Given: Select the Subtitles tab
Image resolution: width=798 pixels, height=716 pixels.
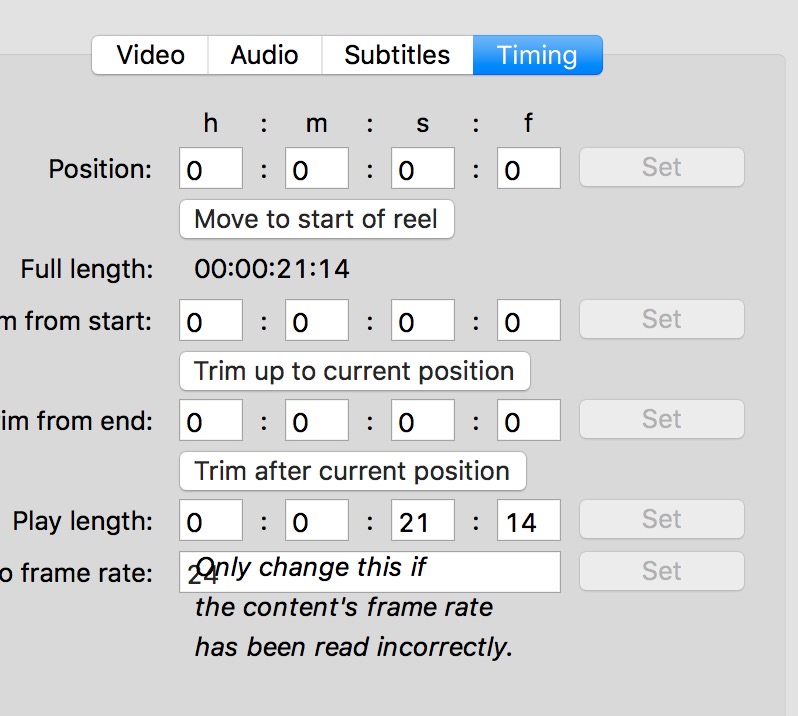Looking at the screenshot, I should (x=397, y=55).
